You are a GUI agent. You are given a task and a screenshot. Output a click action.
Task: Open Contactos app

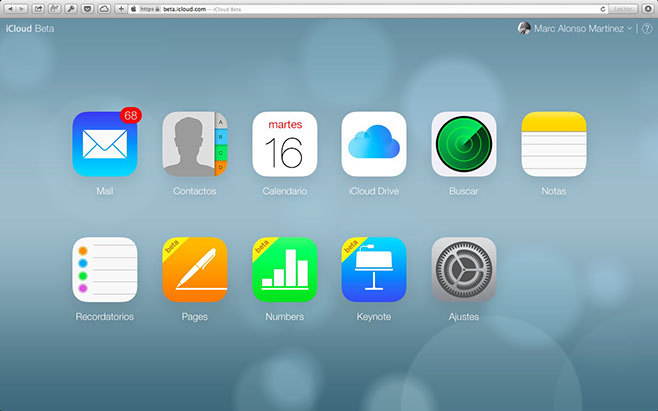pyautogui.click(x=194, y=144)
